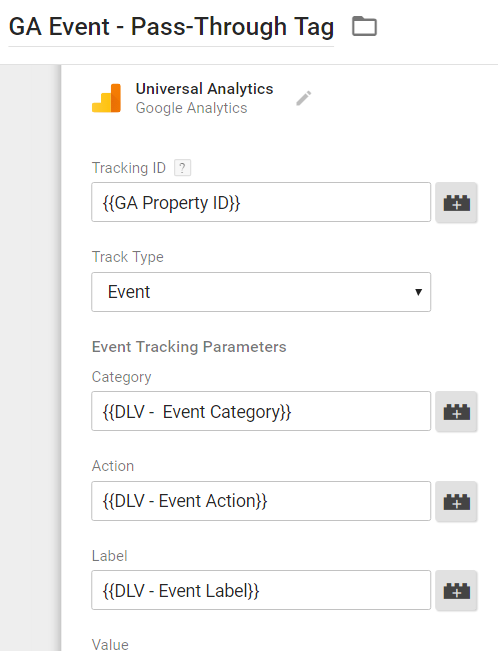Image resolution: width=498 pixels, height=651 pixels.
Task: Open variable picker beside Tracking ID field
Action: tap(456, 203)
